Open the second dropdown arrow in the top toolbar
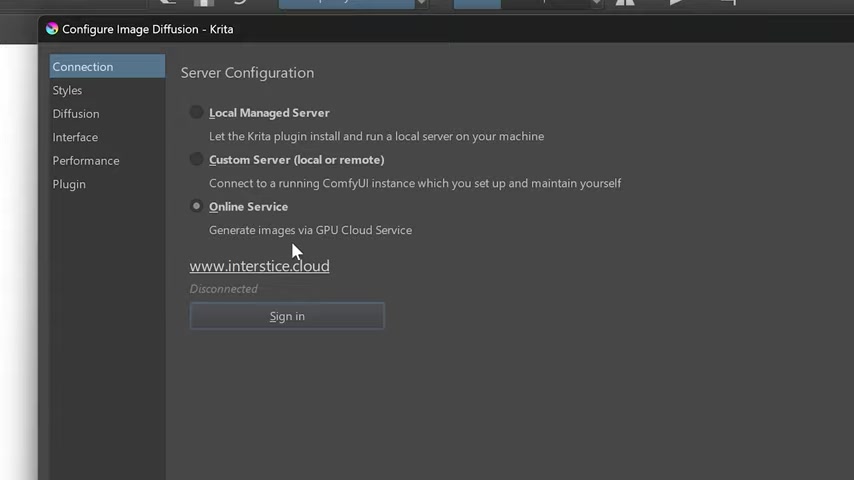854x480 pixels. [x=597, y=3]
